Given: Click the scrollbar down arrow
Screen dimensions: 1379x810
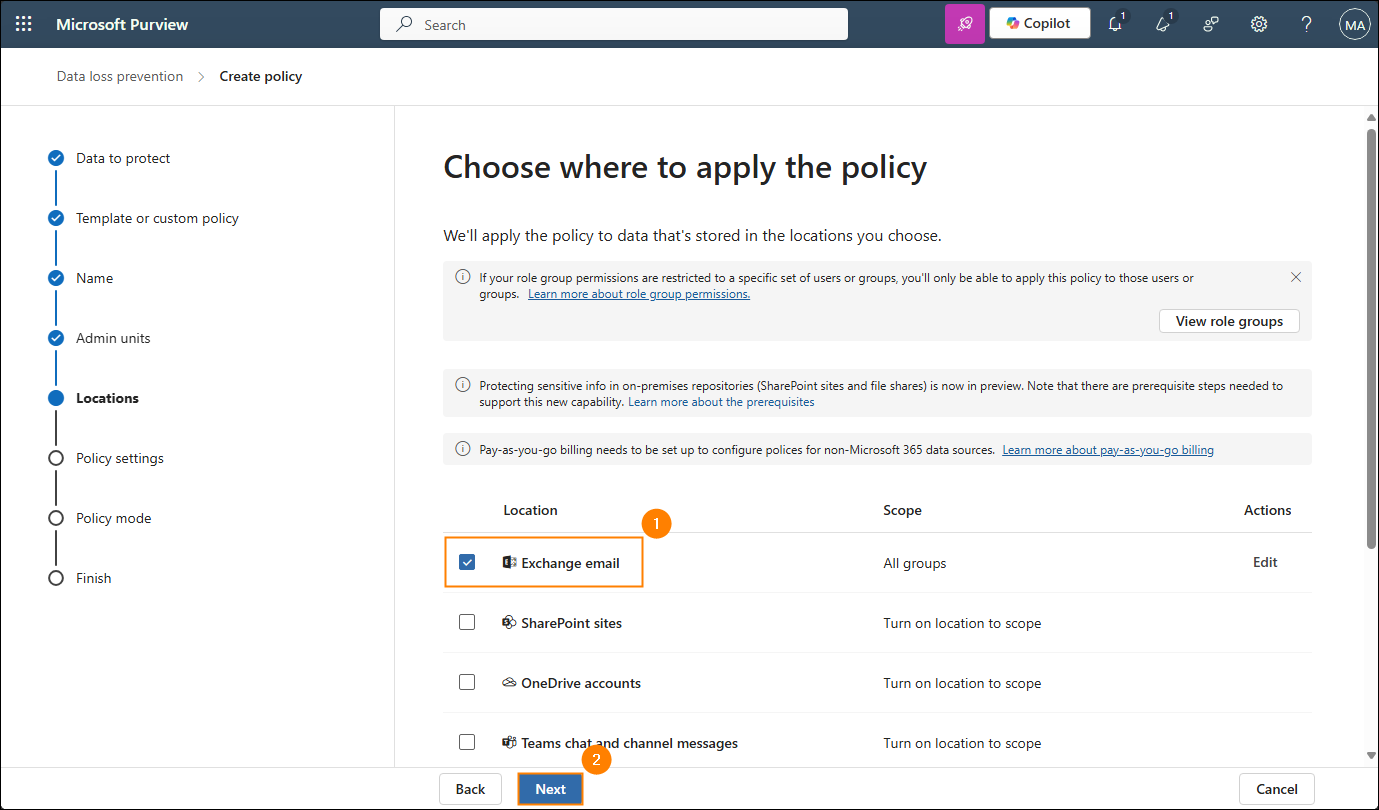Looking at the screenshot, I should (x=1371, y=755).
